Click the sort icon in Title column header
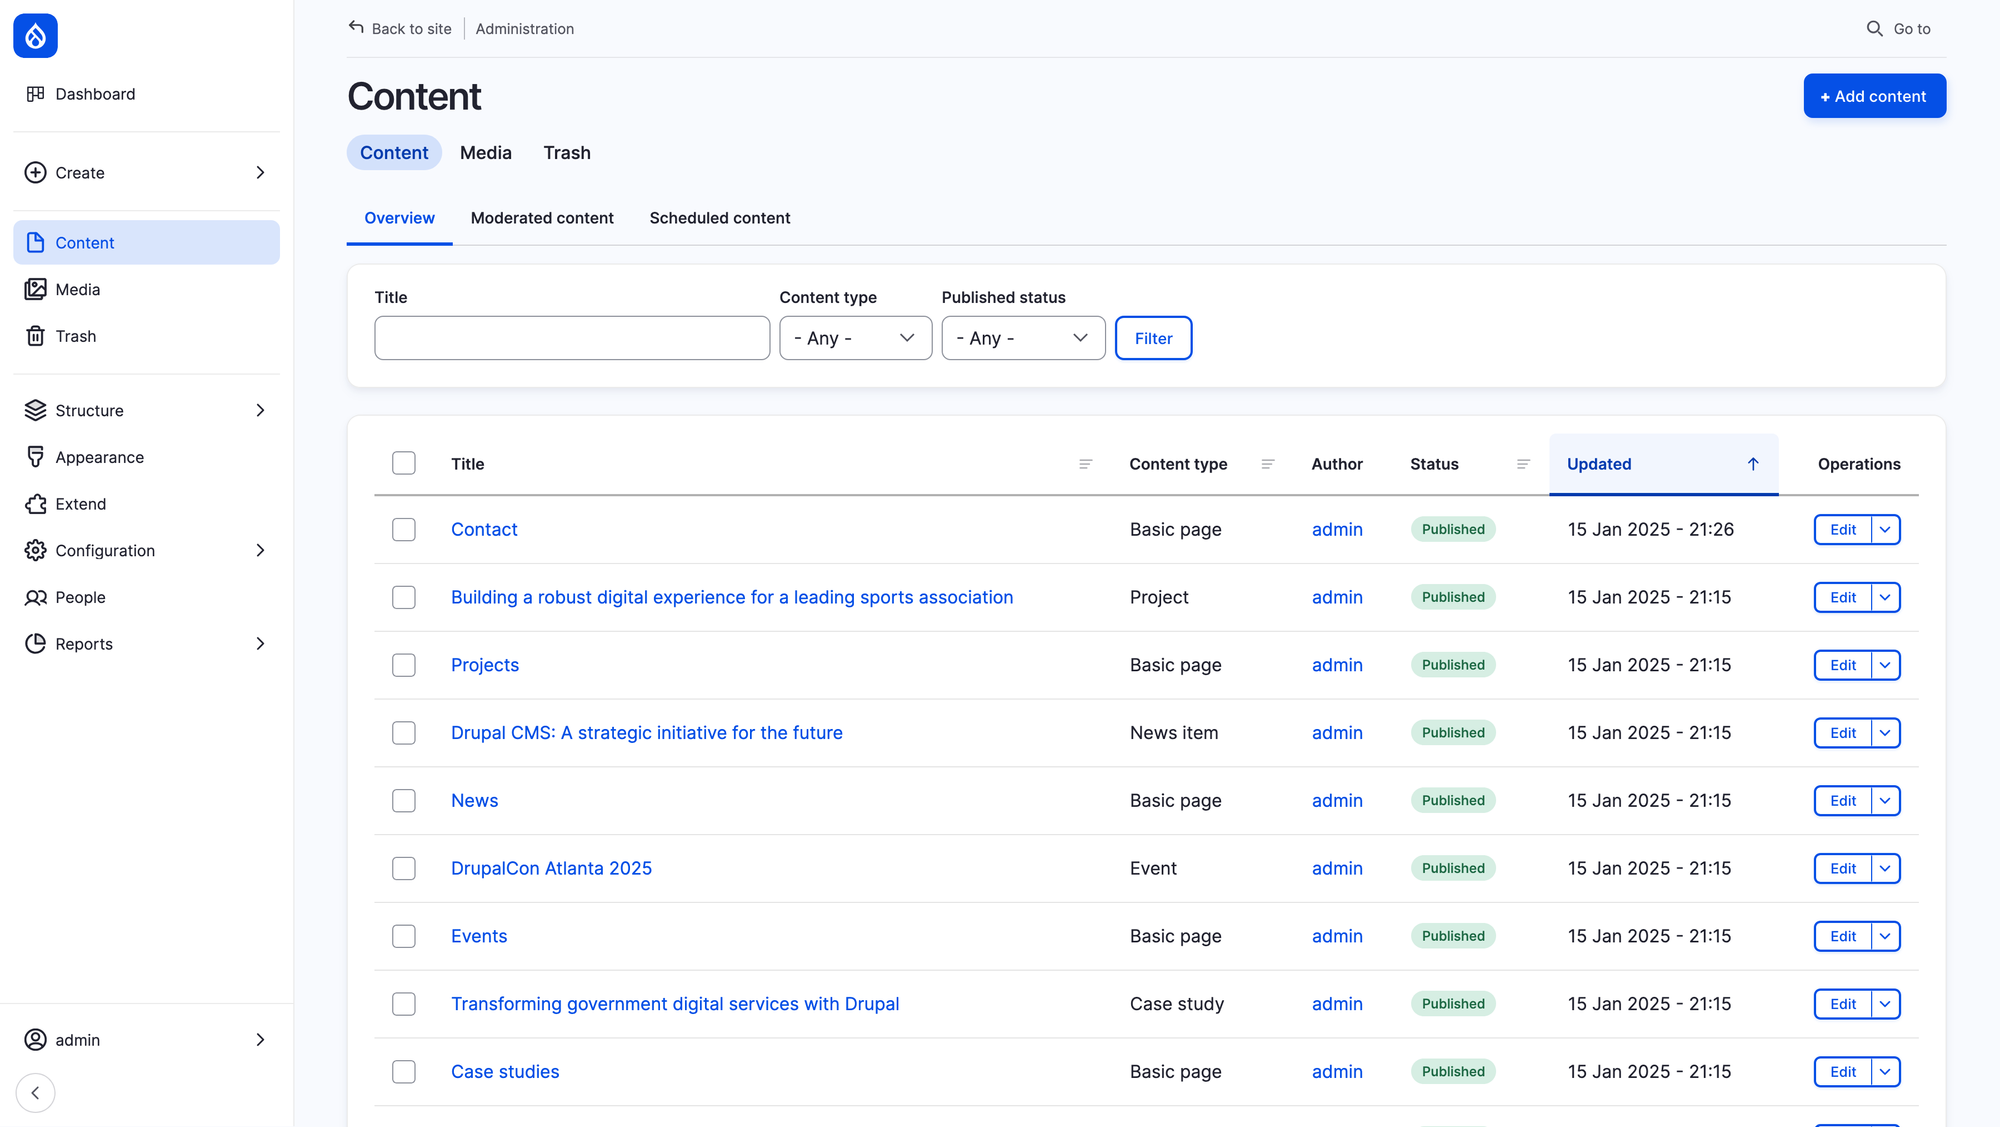This screenshot has width=2000, height=1127. point(1085,464)
